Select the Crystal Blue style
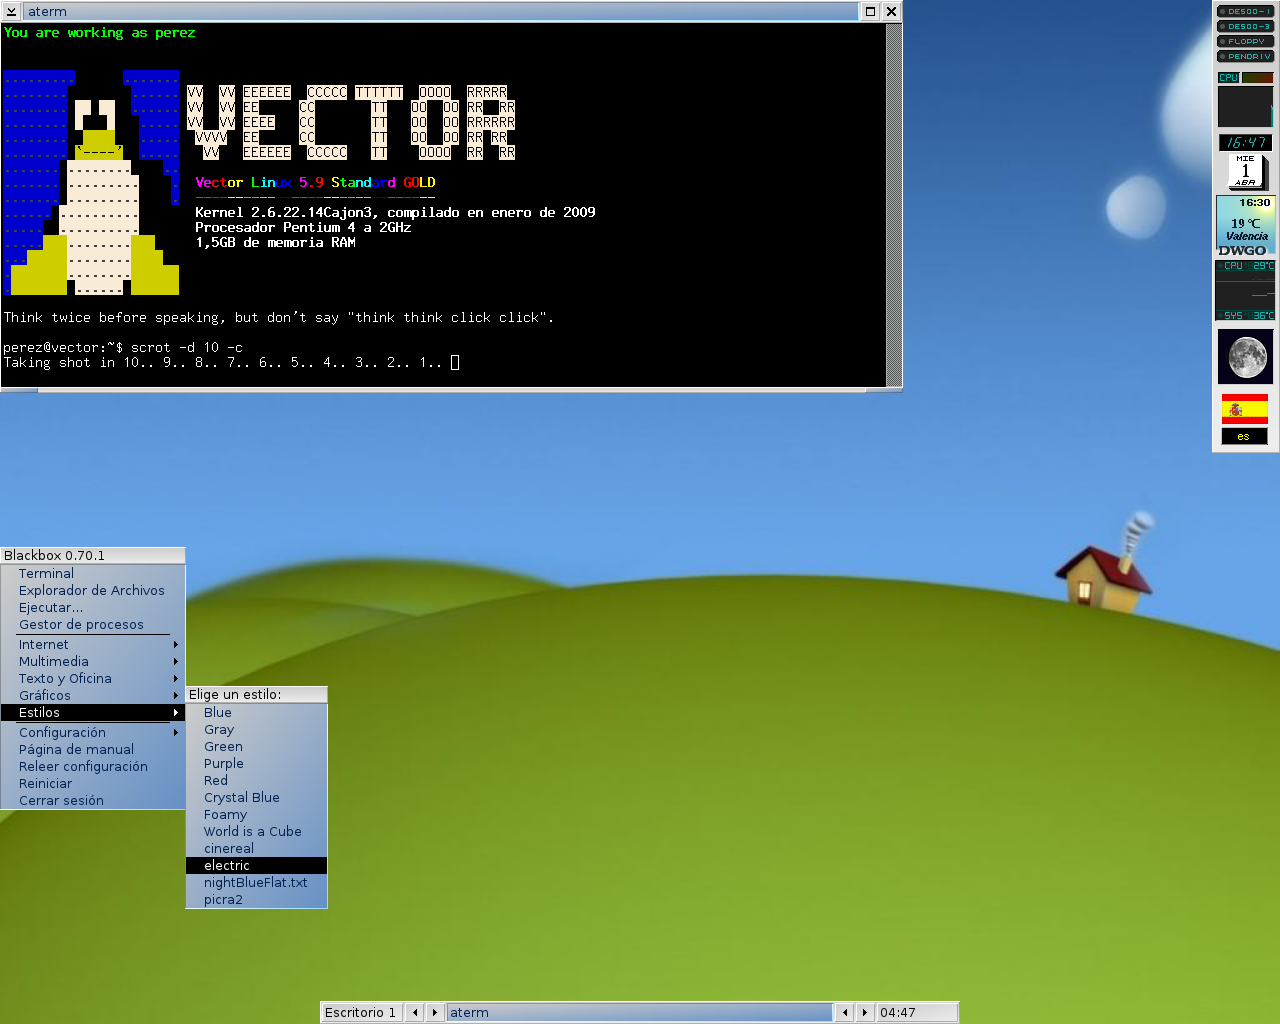The height and width of the screenshot is (1024, 1280). [257, 798]
